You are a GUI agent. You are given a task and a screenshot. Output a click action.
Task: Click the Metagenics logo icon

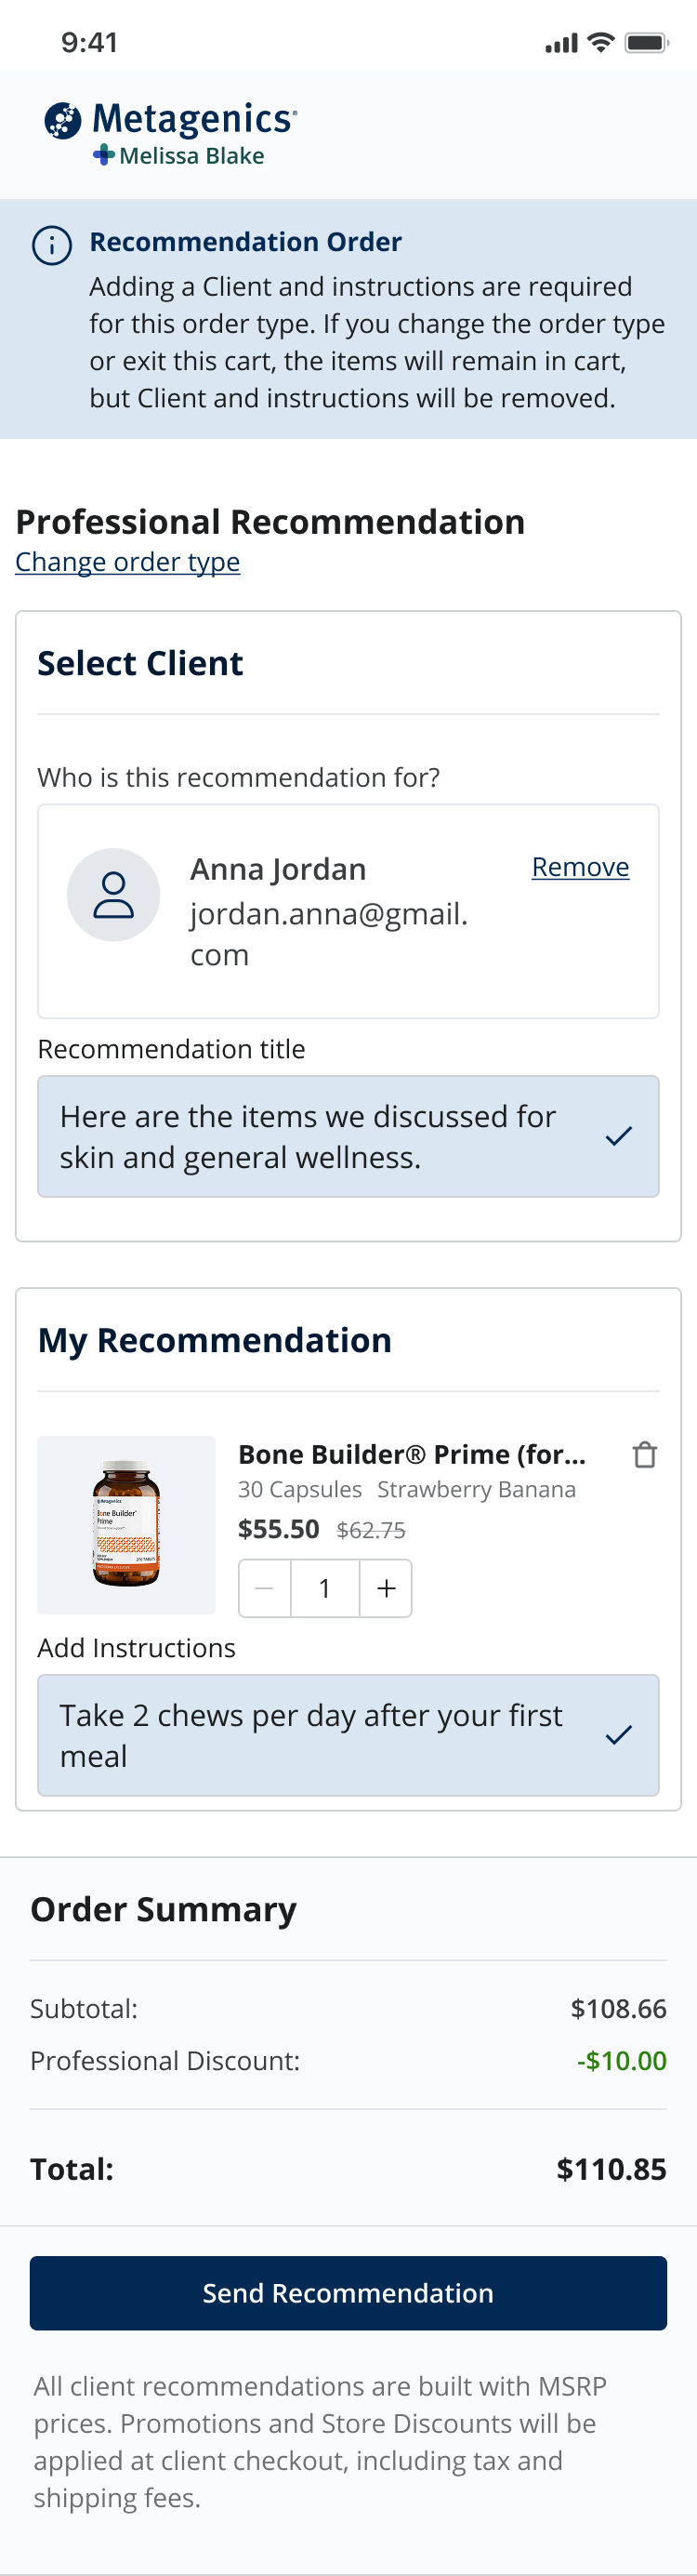63,121
